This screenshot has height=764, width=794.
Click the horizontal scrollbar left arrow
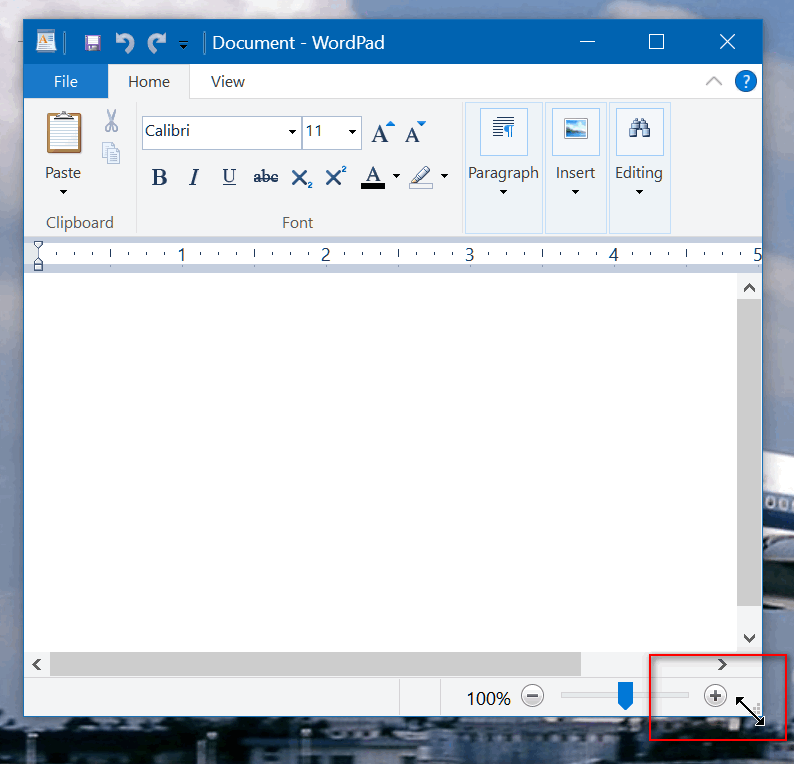click(x=36, y=664)
